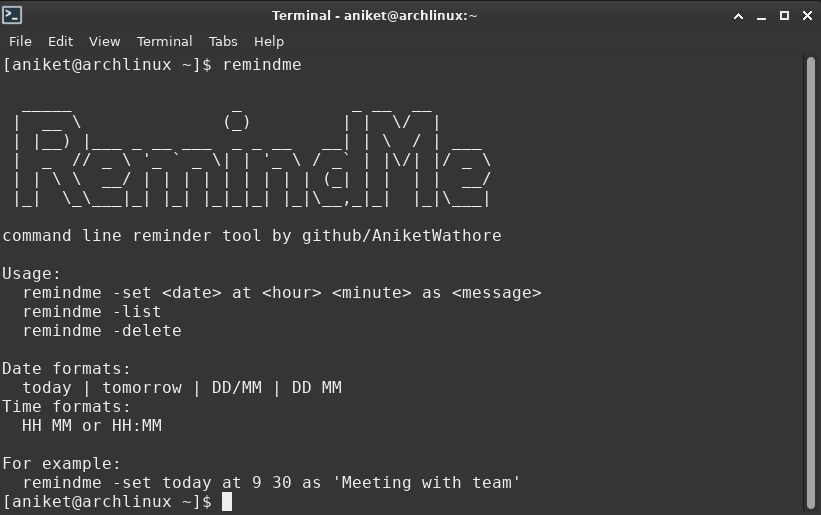Click the 'For example:' heading

(x=61, y=464)
